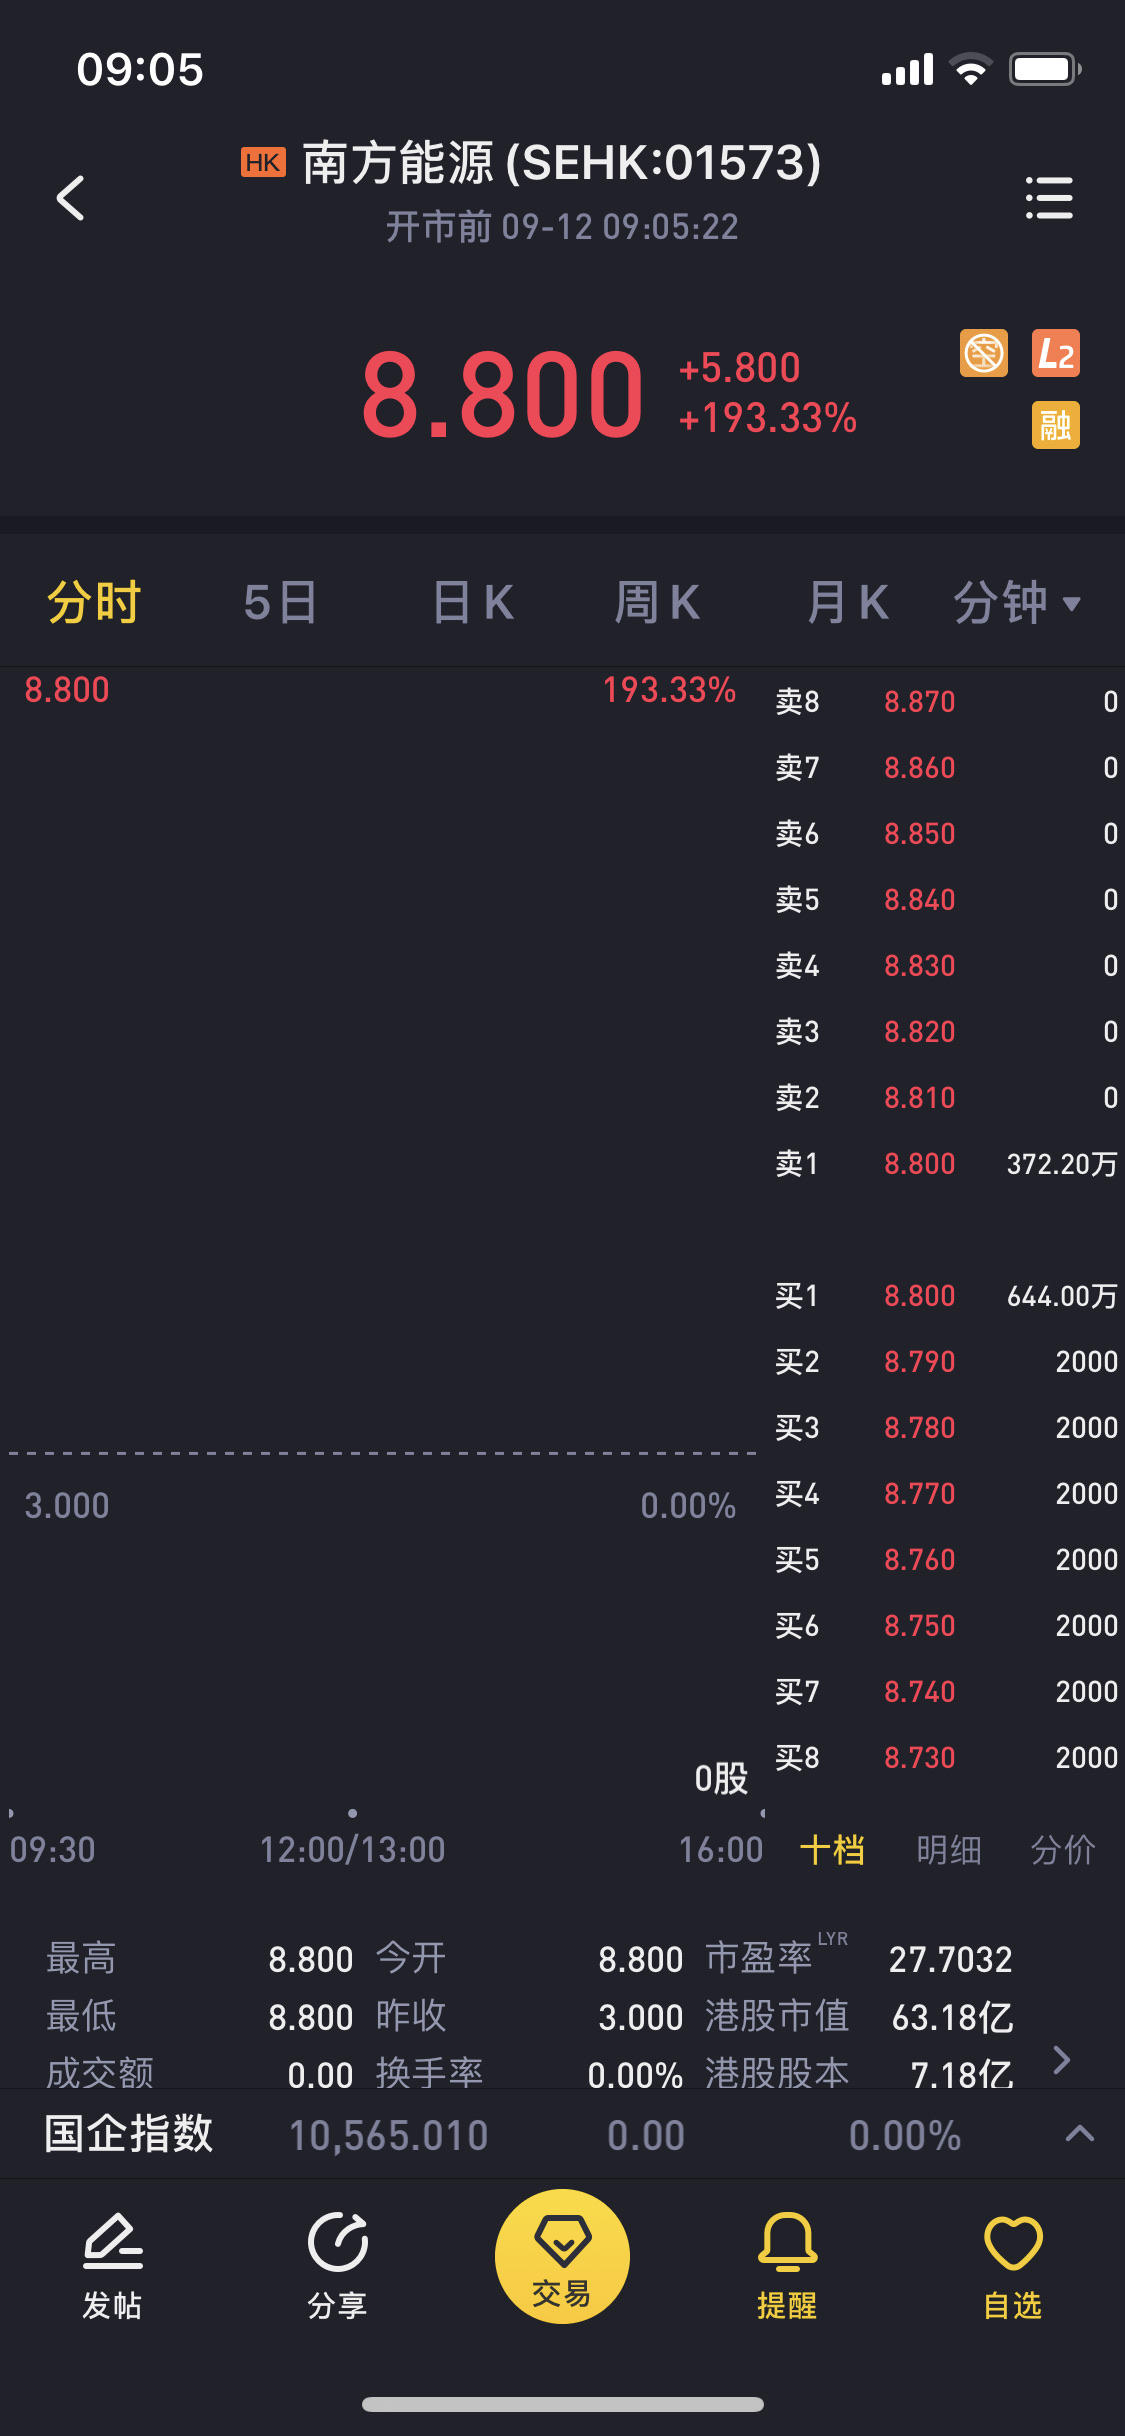Expand the 国企指数 index bar chevron
The width and height of the screenshot is (1125, 2436).
[x=1080, y=2133]
